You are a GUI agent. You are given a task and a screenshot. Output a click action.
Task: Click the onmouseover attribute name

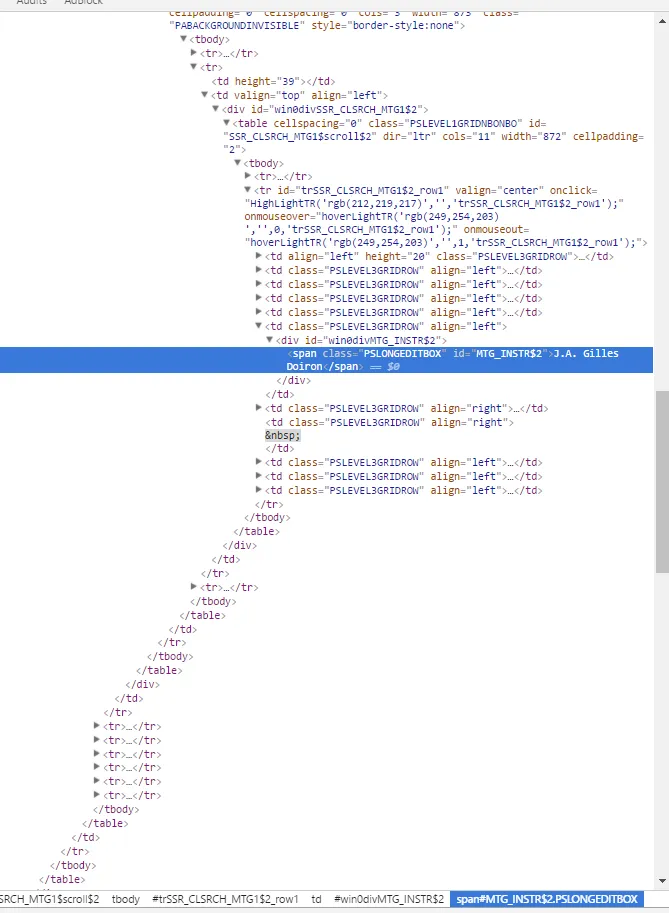(279, 217)
